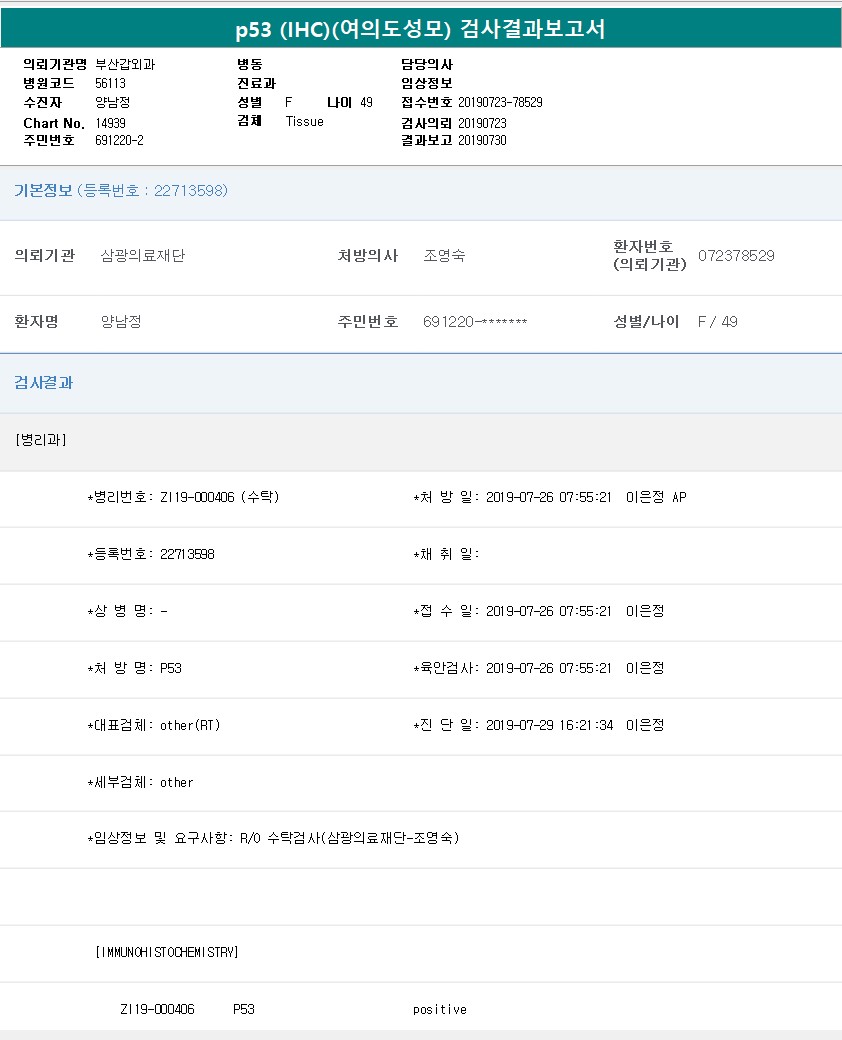The height and width of the screenshot is (1040, 842).
Task: Select the 결과보고 date 20190730
Action: (x=482, y=141)
